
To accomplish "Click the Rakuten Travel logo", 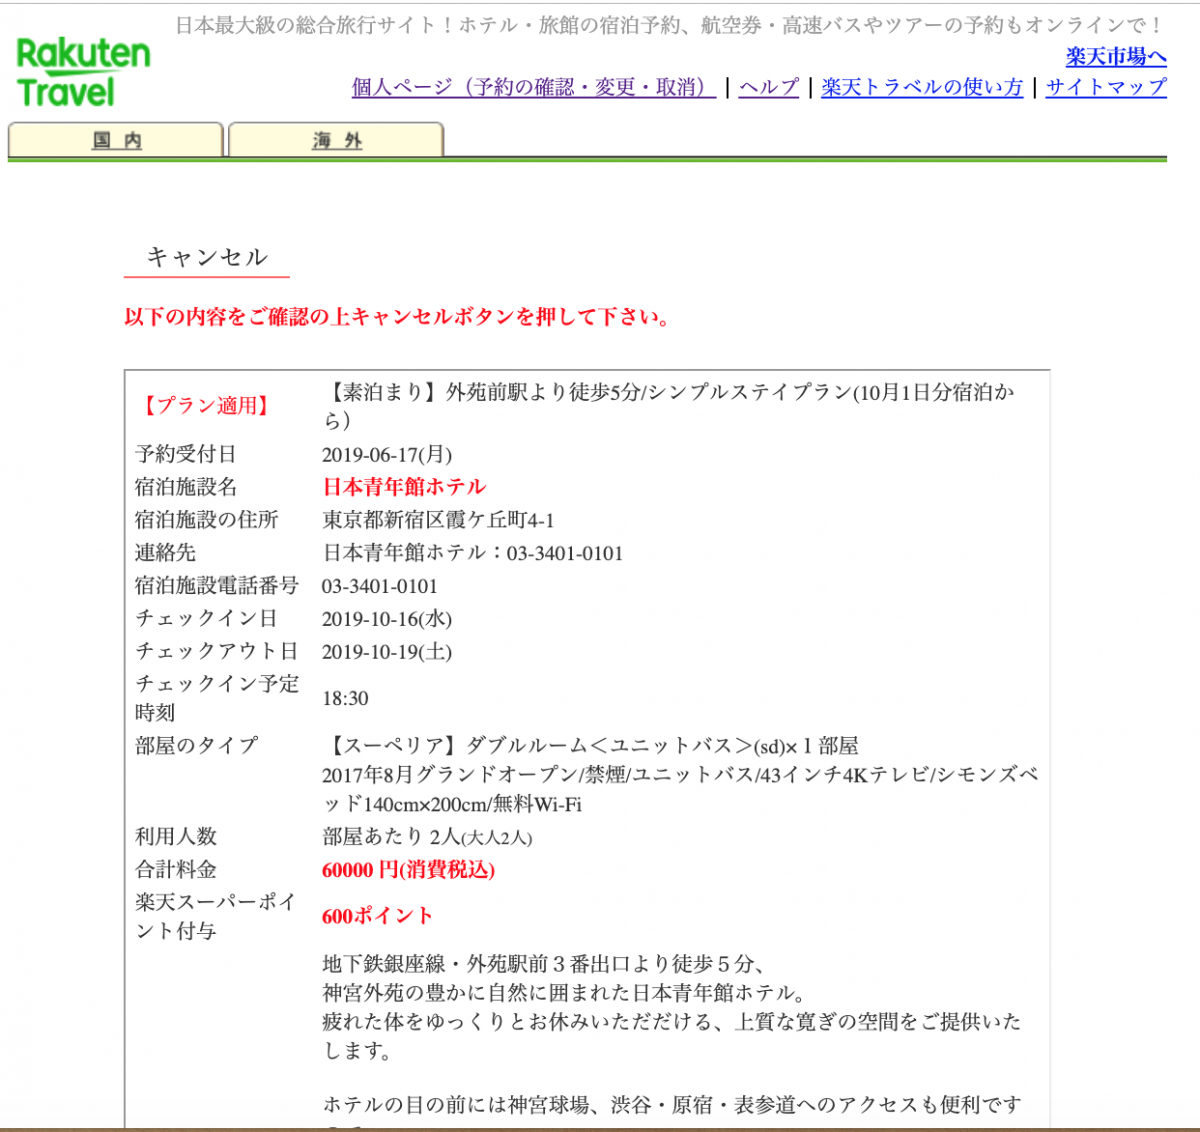I will pos(84,72).
